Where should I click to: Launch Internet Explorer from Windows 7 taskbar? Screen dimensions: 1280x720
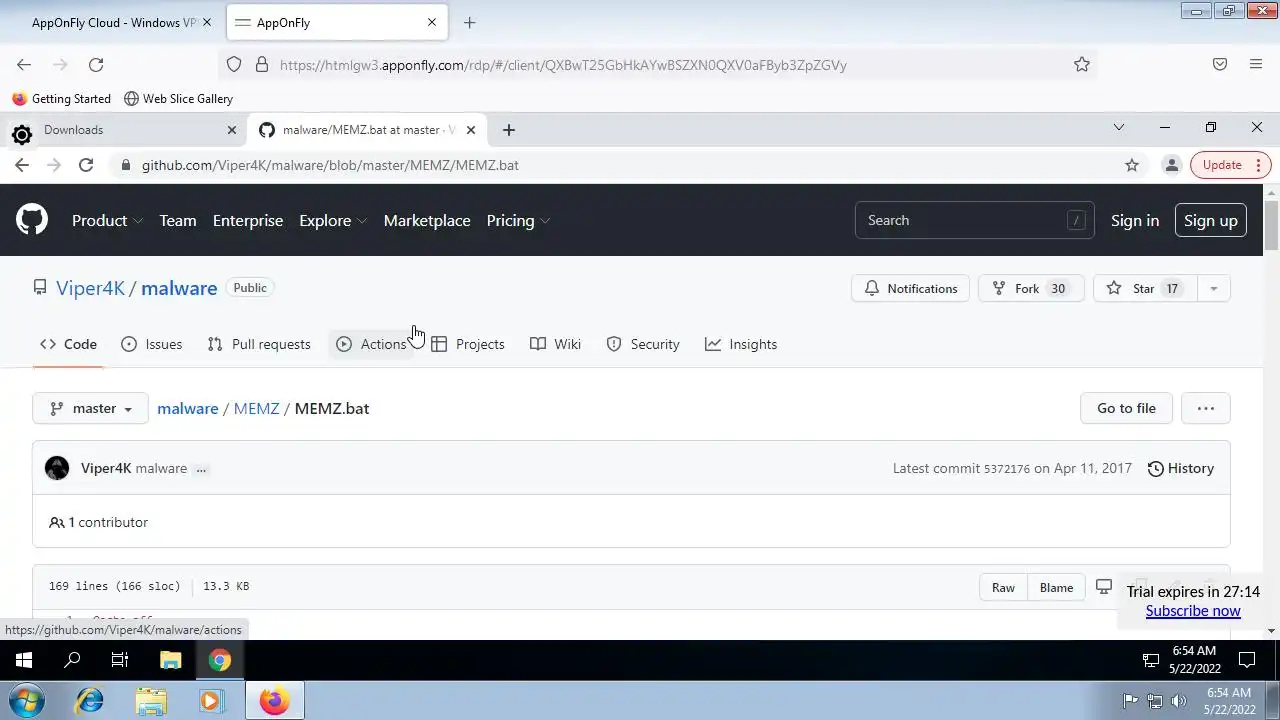tap(90, 700)
